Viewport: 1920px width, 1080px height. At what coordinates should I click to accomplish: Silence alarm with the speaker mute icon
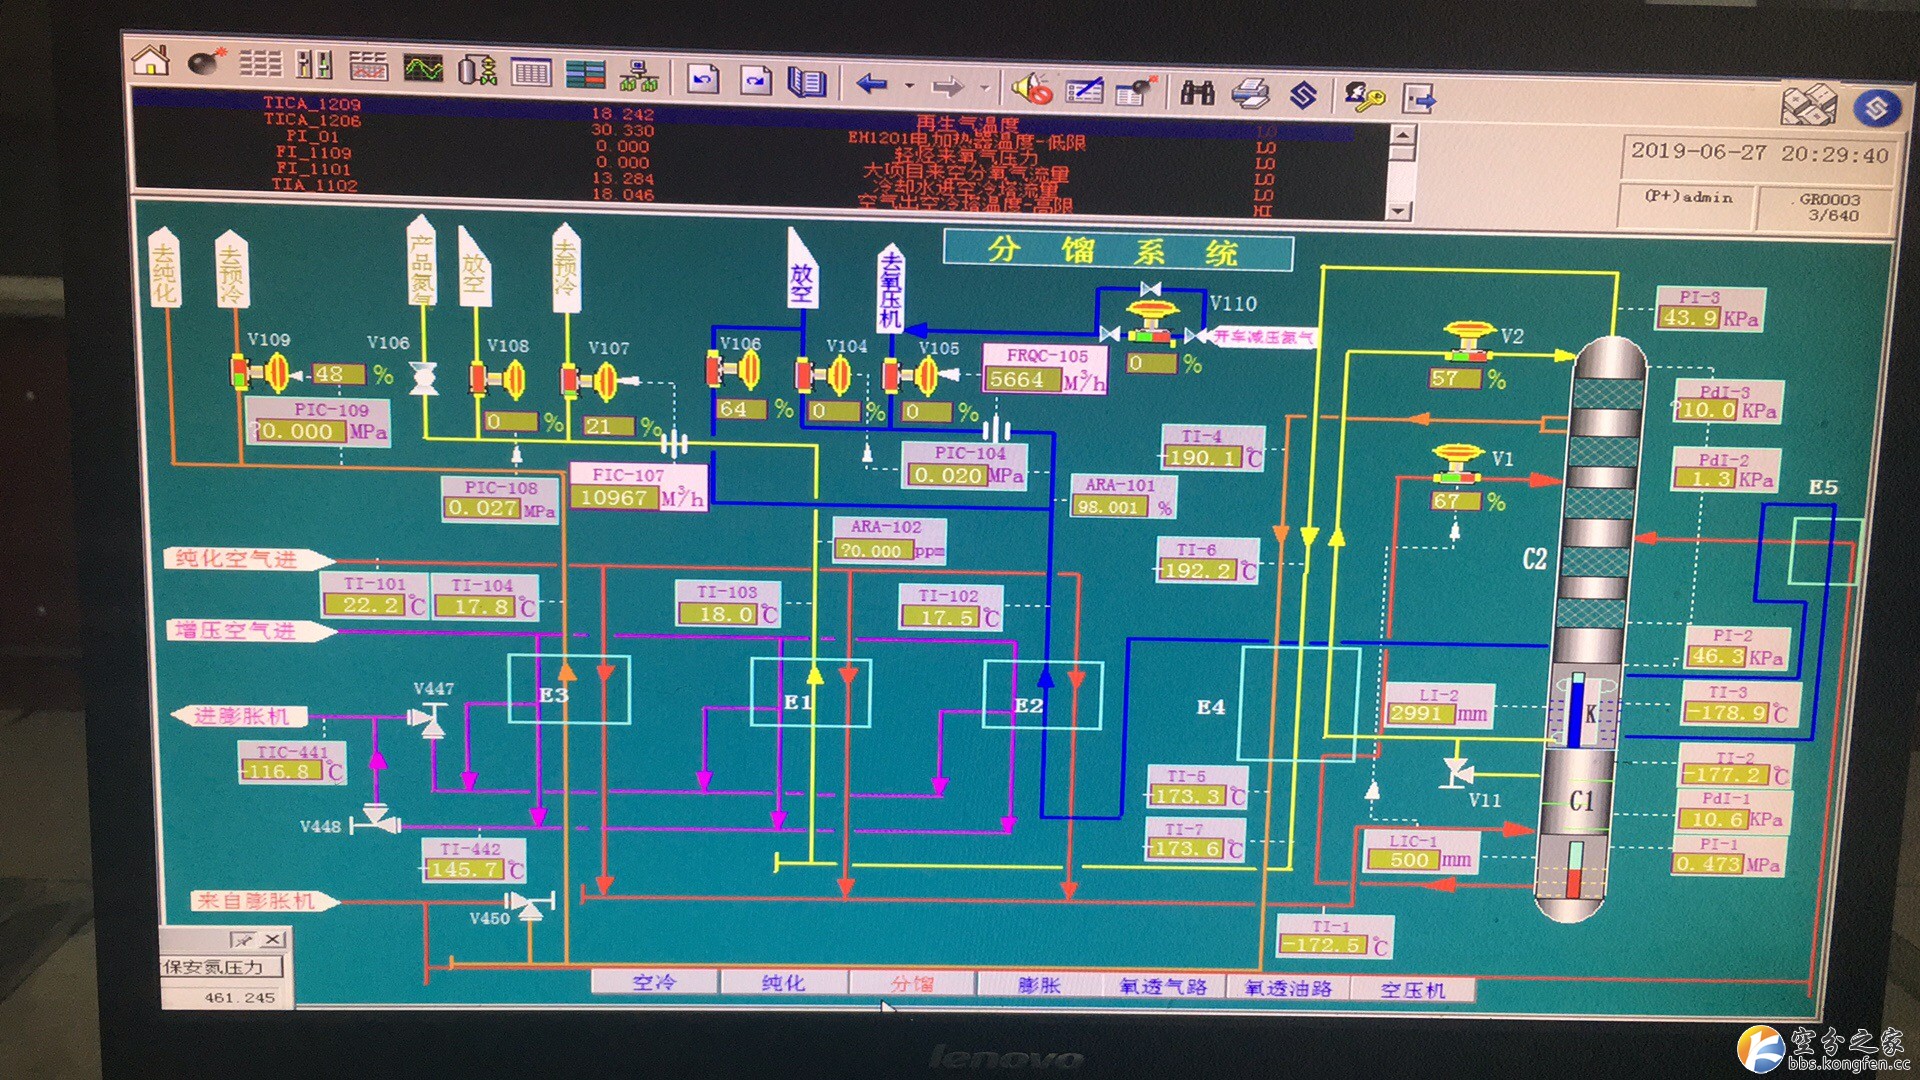1032,89
